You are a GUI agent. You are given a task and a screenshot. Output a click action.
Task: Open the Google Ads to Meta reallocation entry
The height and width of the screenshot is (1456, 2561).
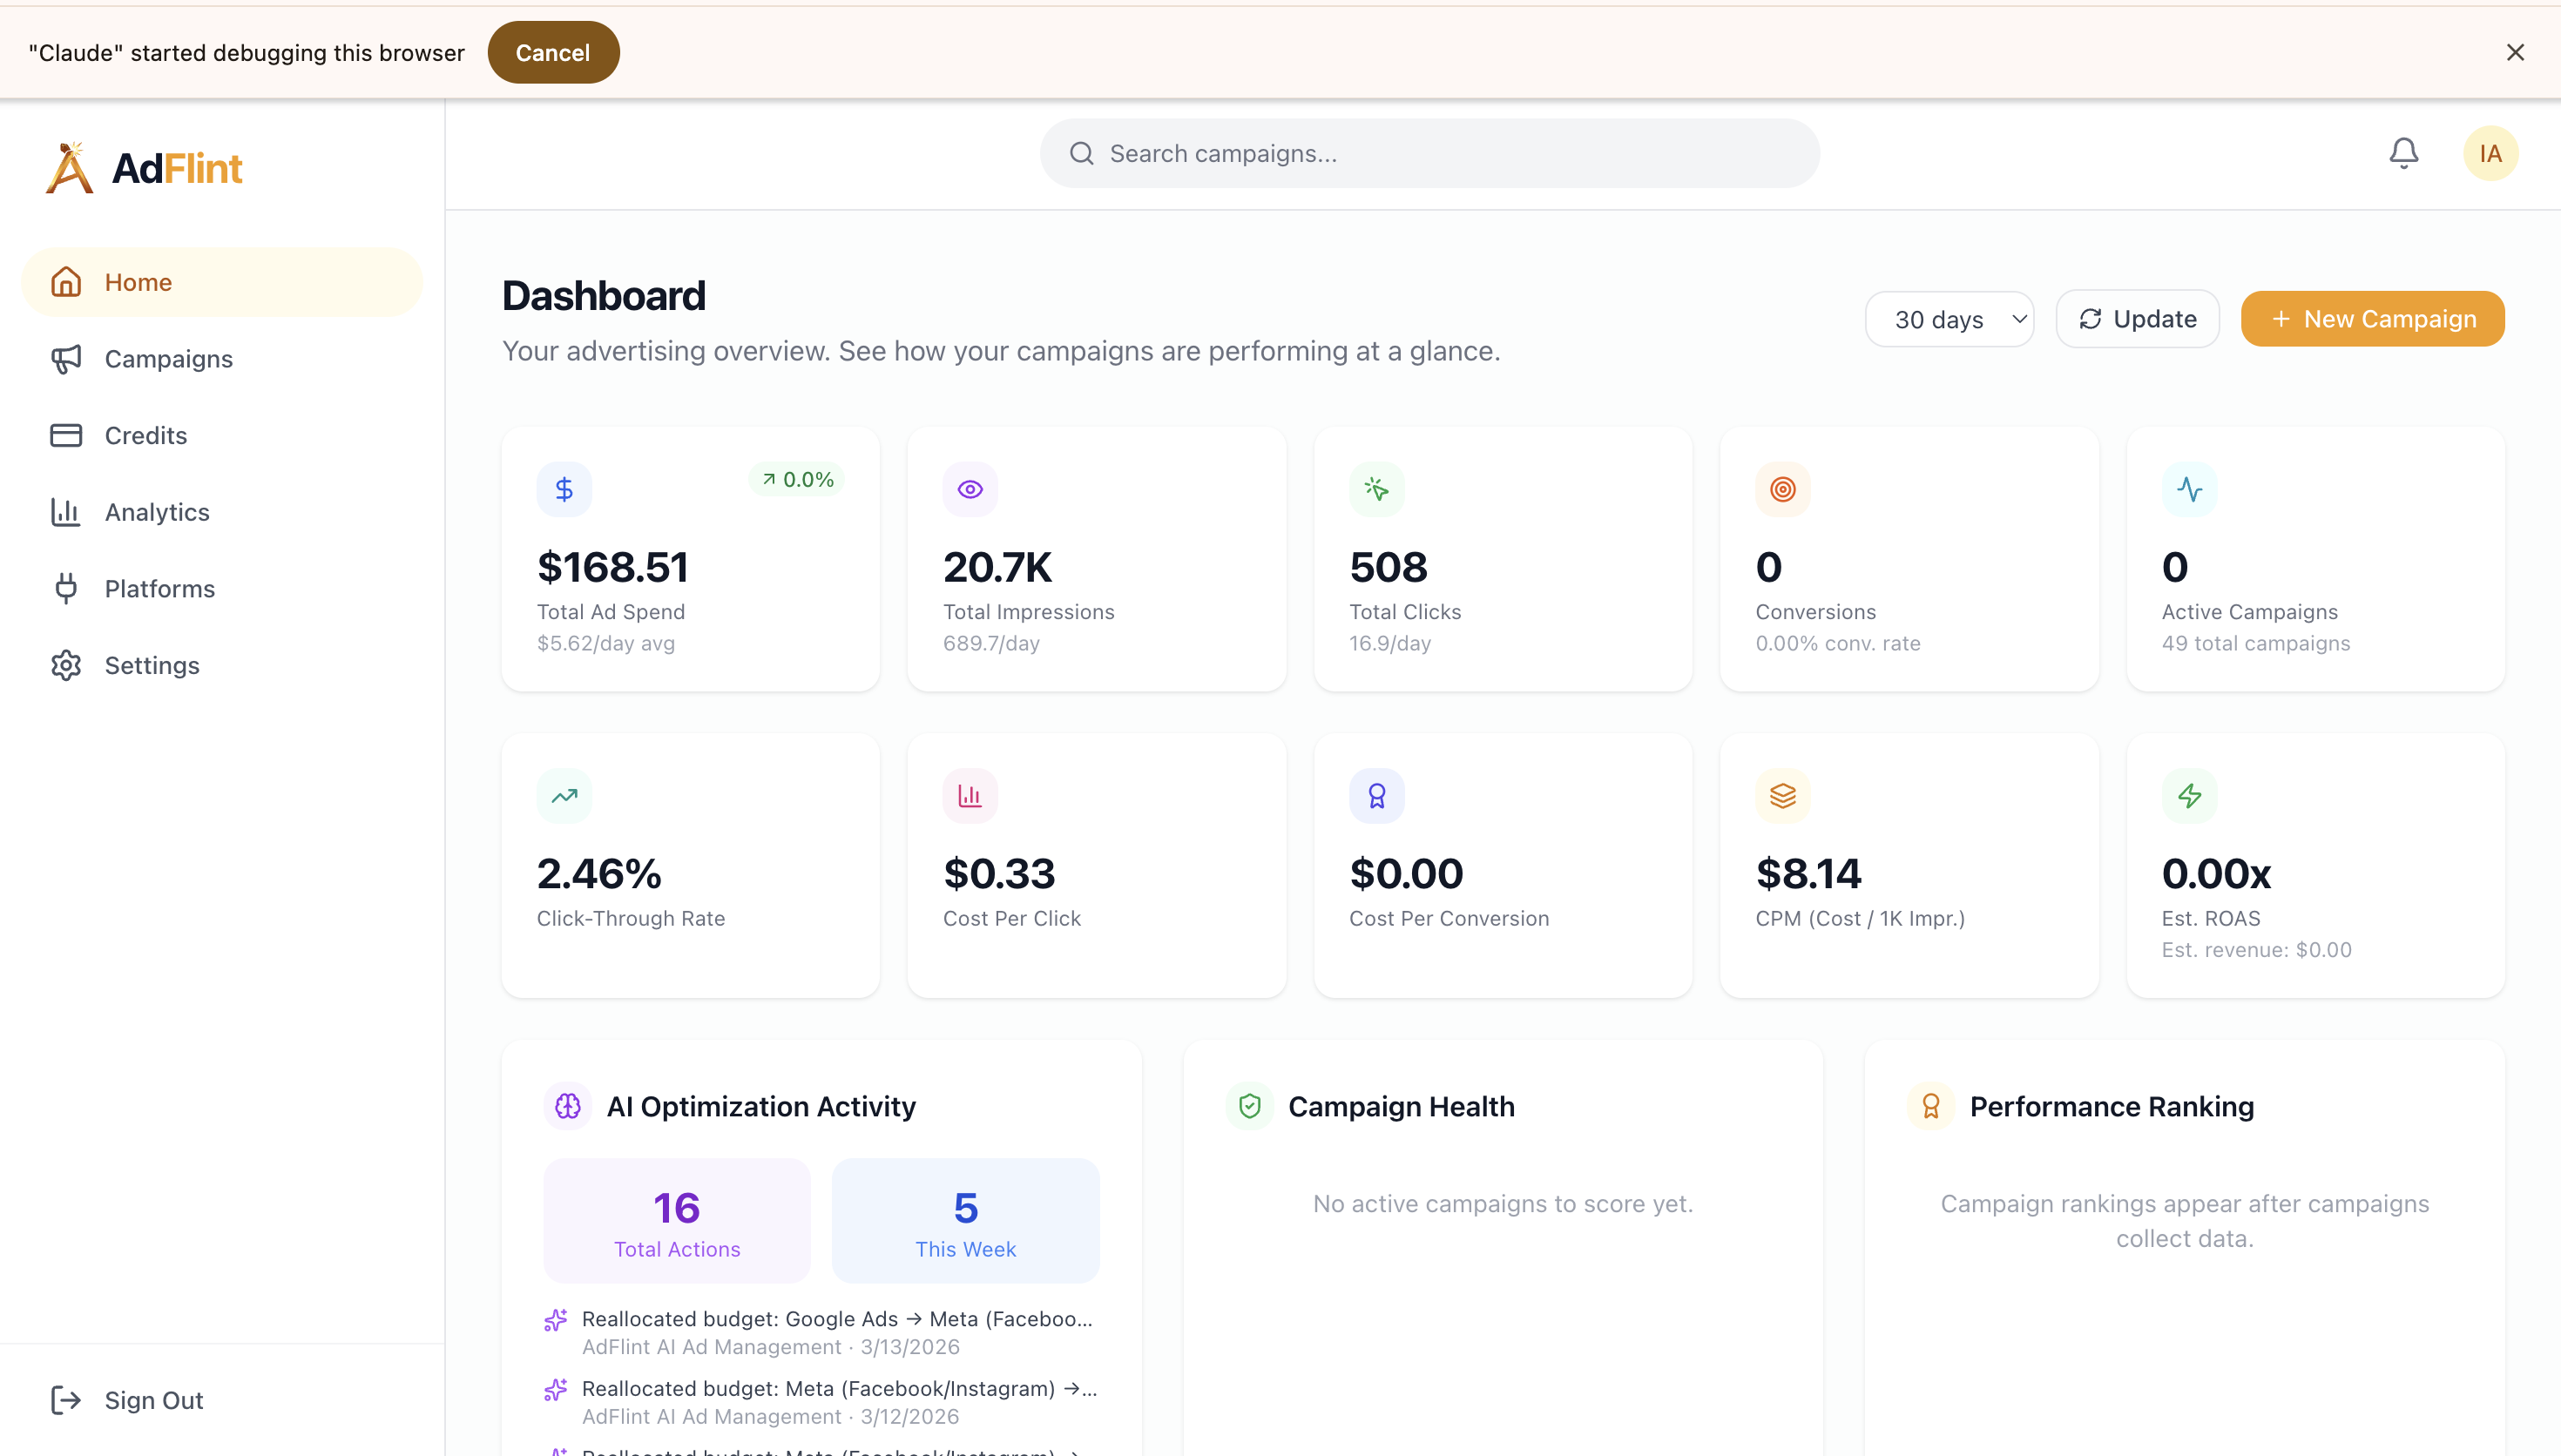(x=821, y=1332)
